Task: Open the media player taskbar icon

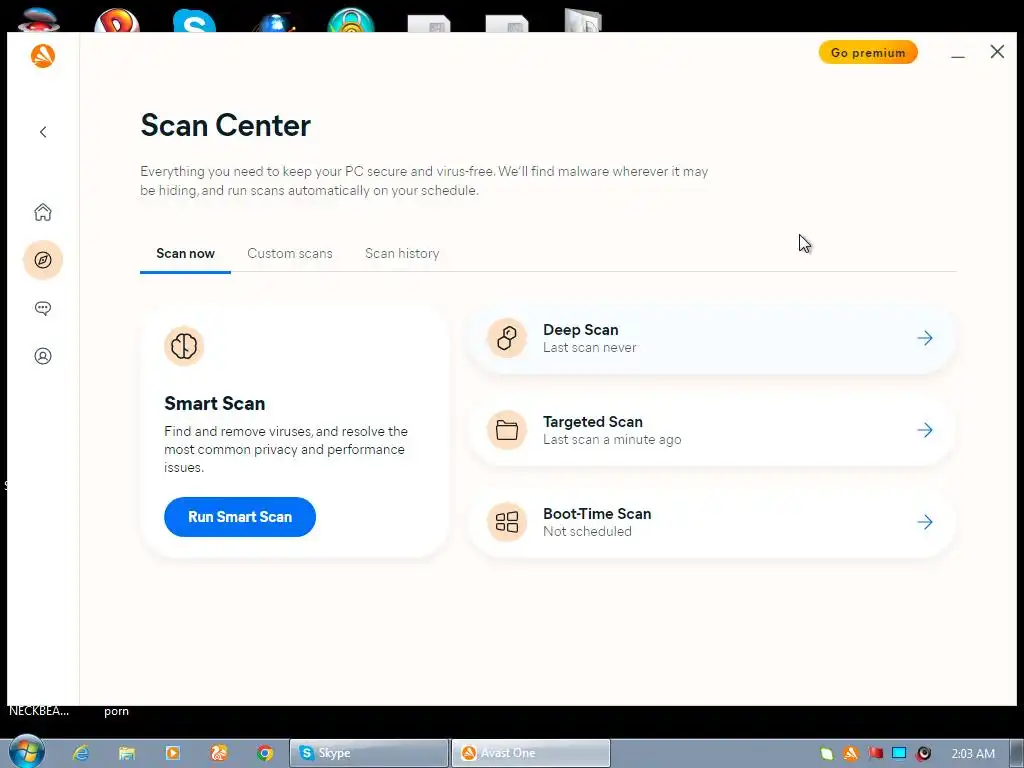Action: [173, 753]
